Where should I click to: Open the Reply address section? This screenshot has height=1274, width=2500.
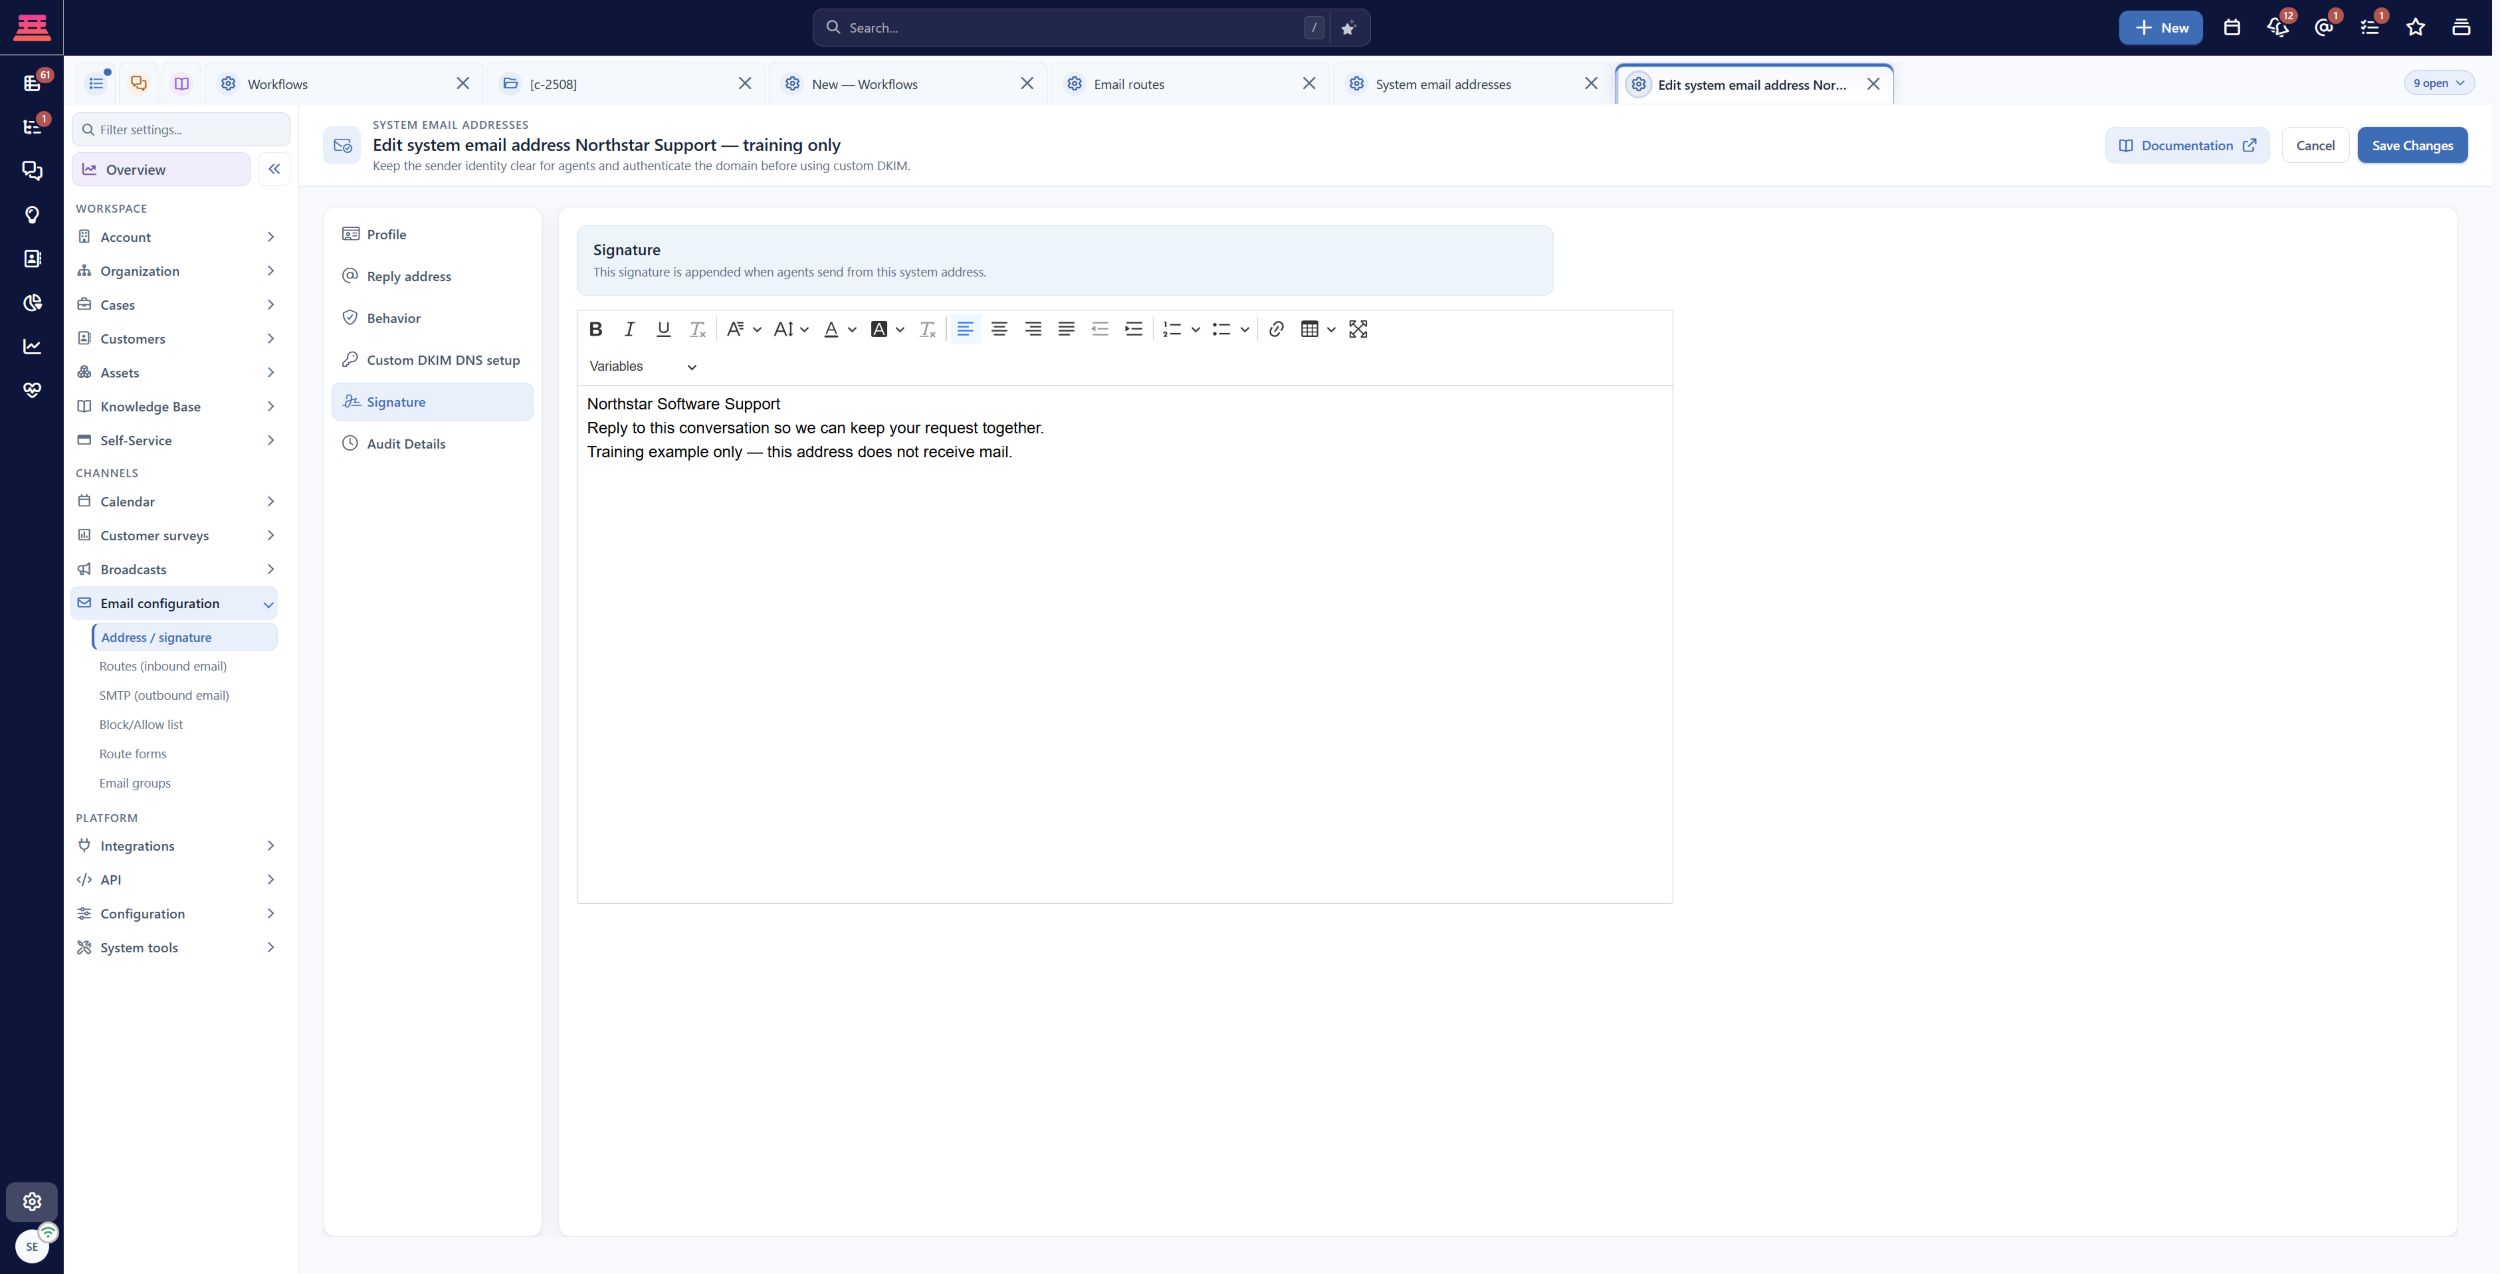point(432,276)
